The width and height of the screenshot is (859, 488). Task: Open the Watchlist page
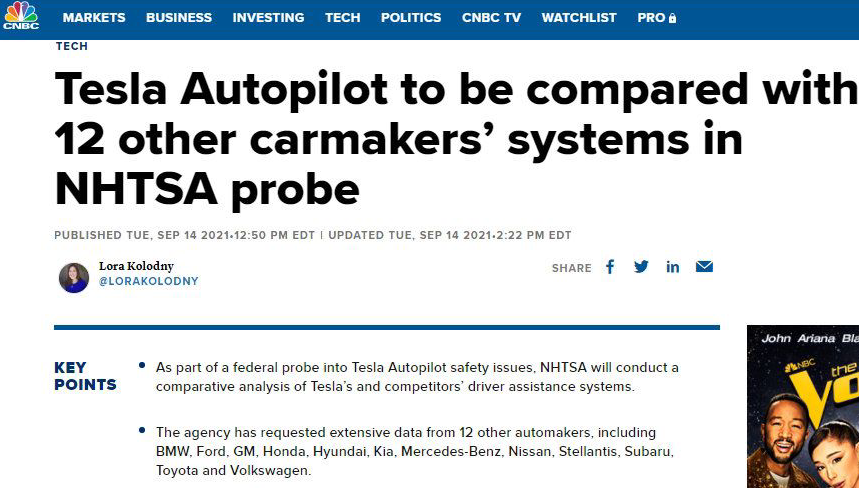click(579, 18)
